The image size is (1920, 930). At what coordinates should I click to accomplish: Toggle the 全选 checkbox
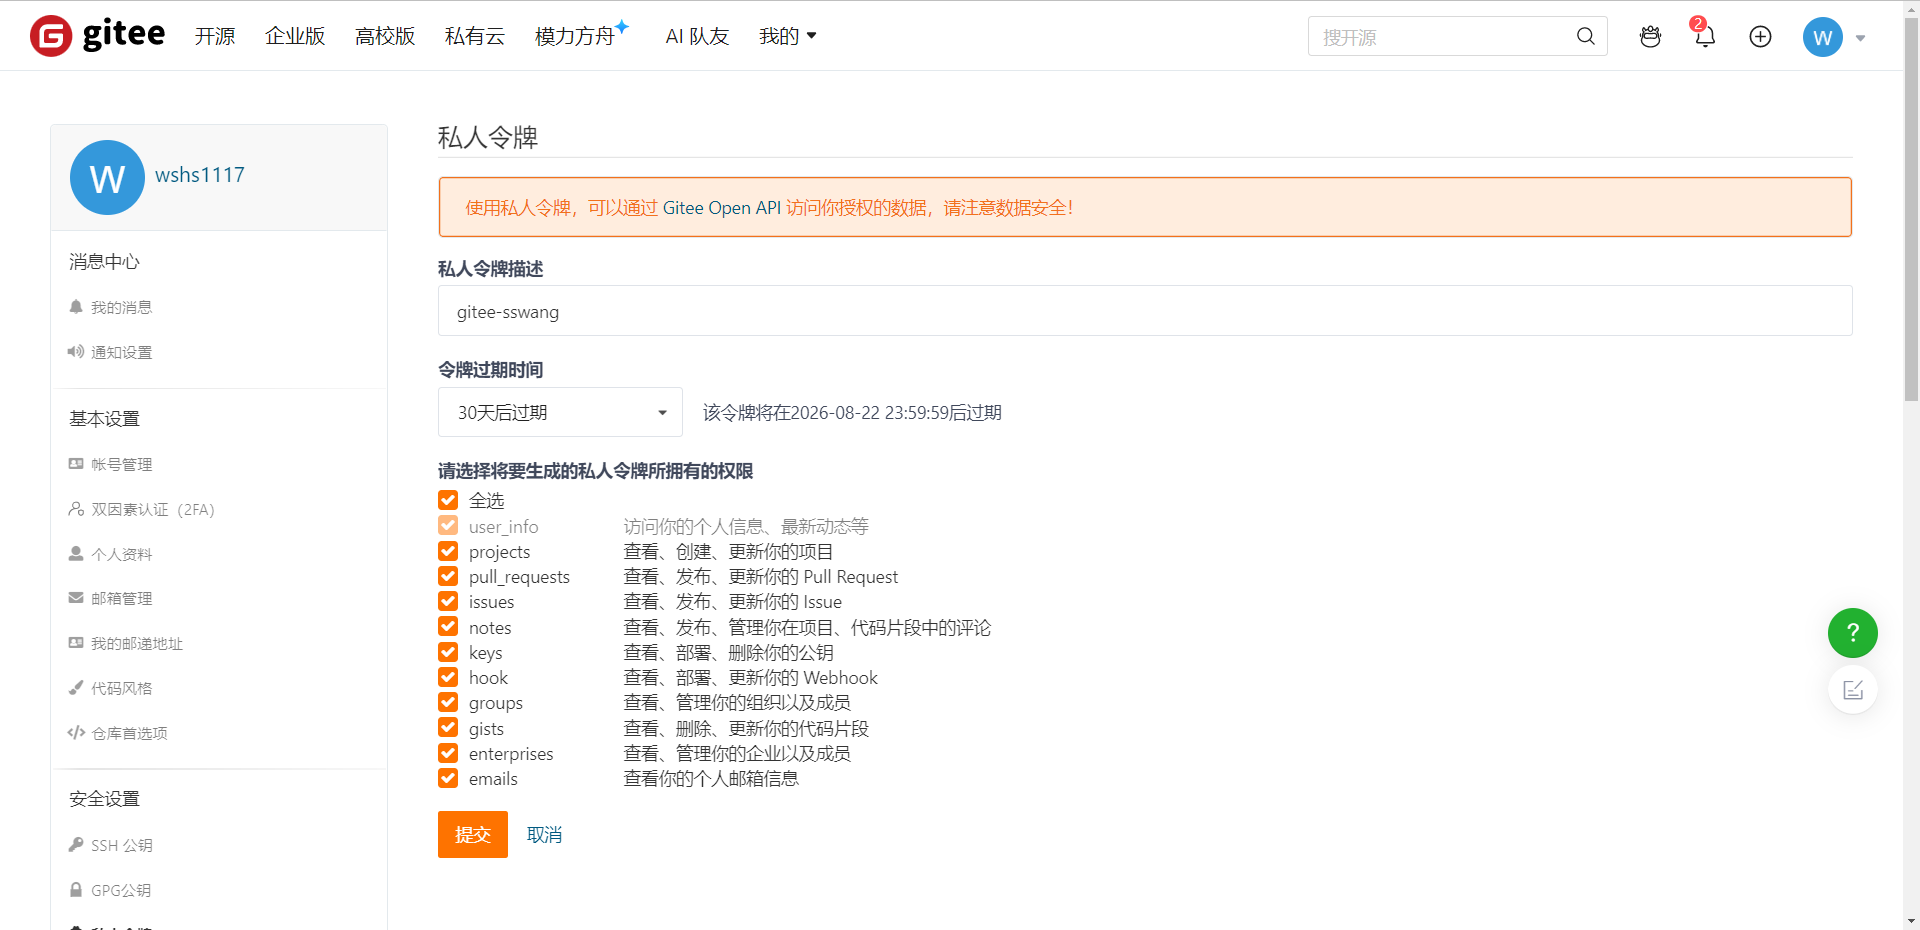(x=448, y=500)
